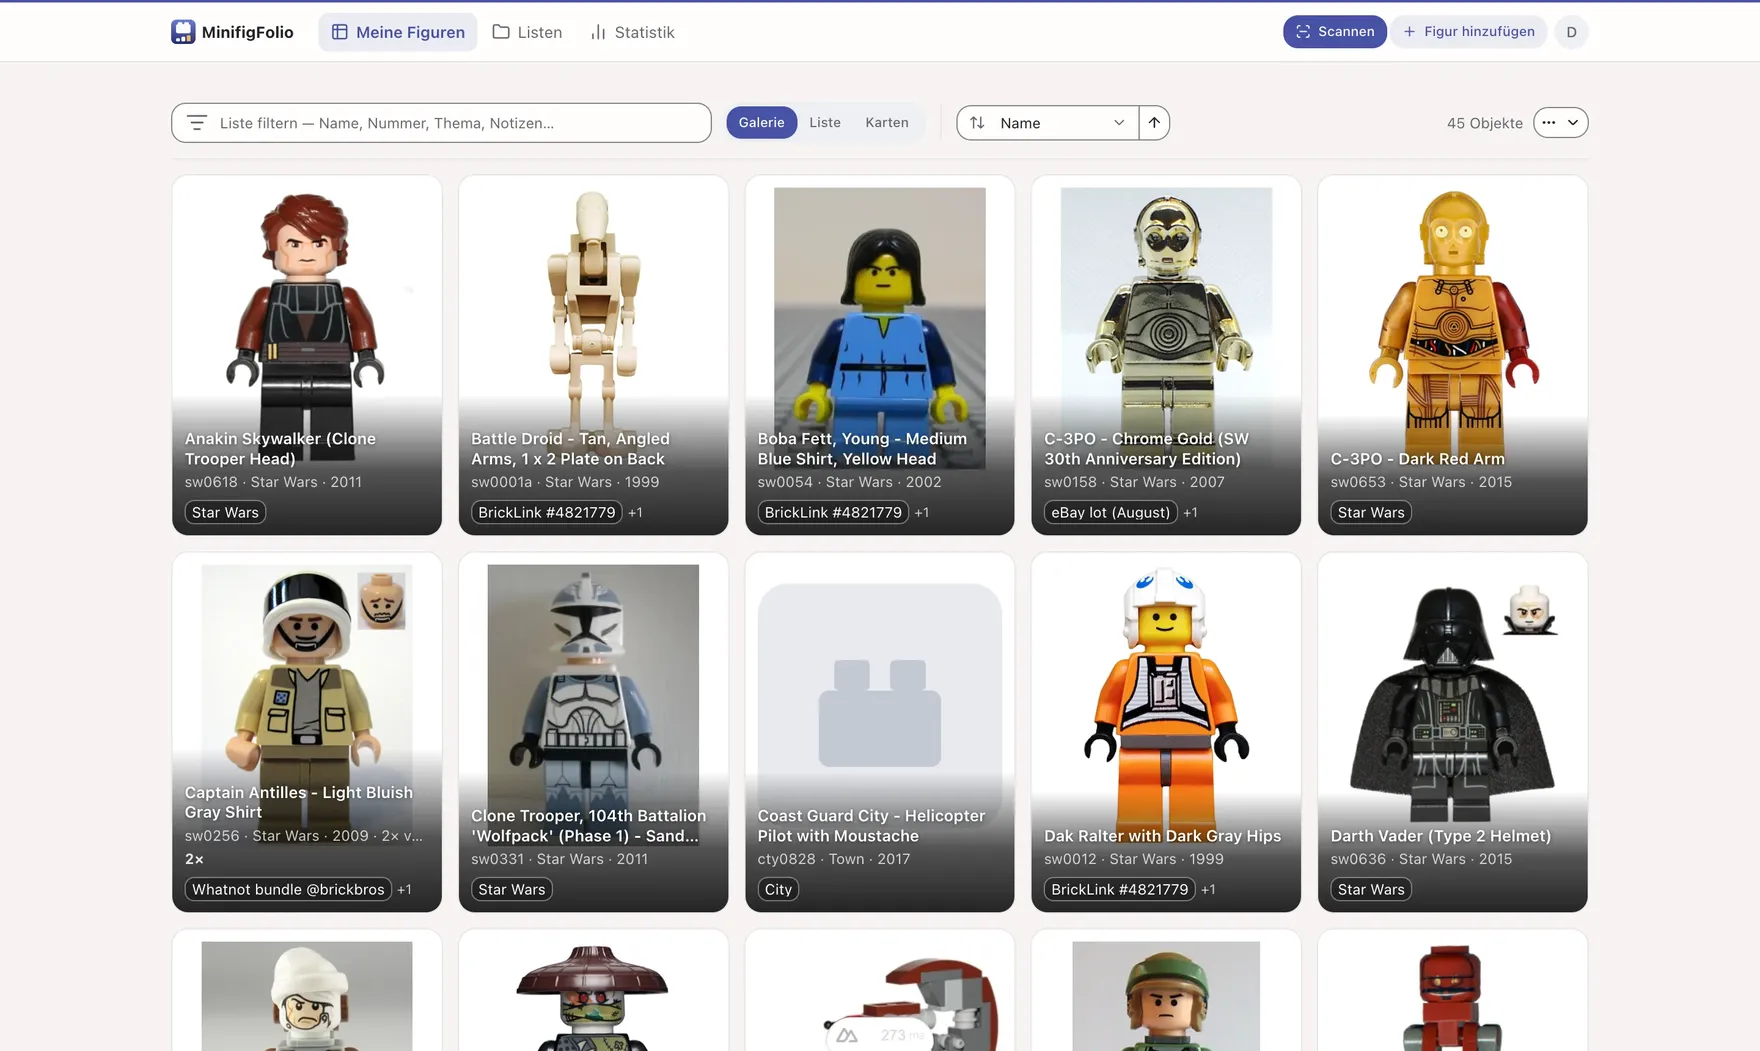Click BrickLink #4821779 tag on Boba Fett card

coord(833,512)
